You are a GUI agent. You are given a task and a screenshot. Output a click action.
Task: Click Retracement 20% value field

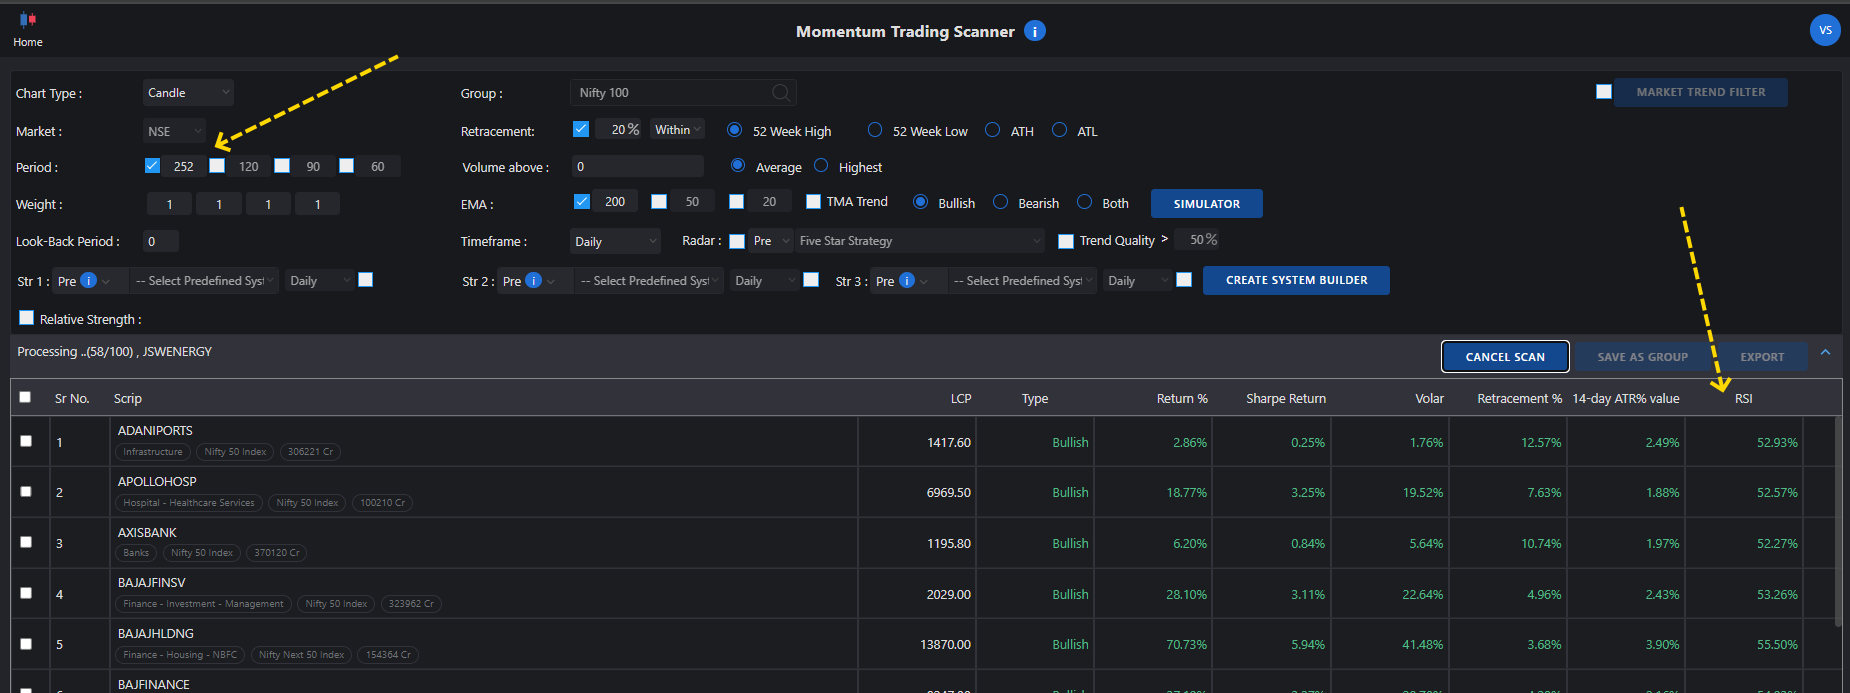[619, 130]
